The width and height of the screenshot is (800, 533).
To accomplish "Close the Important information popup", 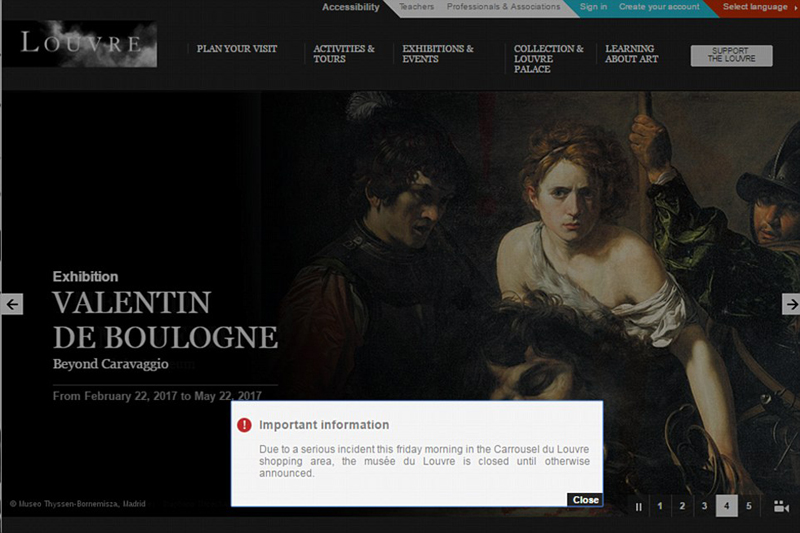I will click(585, 500).
